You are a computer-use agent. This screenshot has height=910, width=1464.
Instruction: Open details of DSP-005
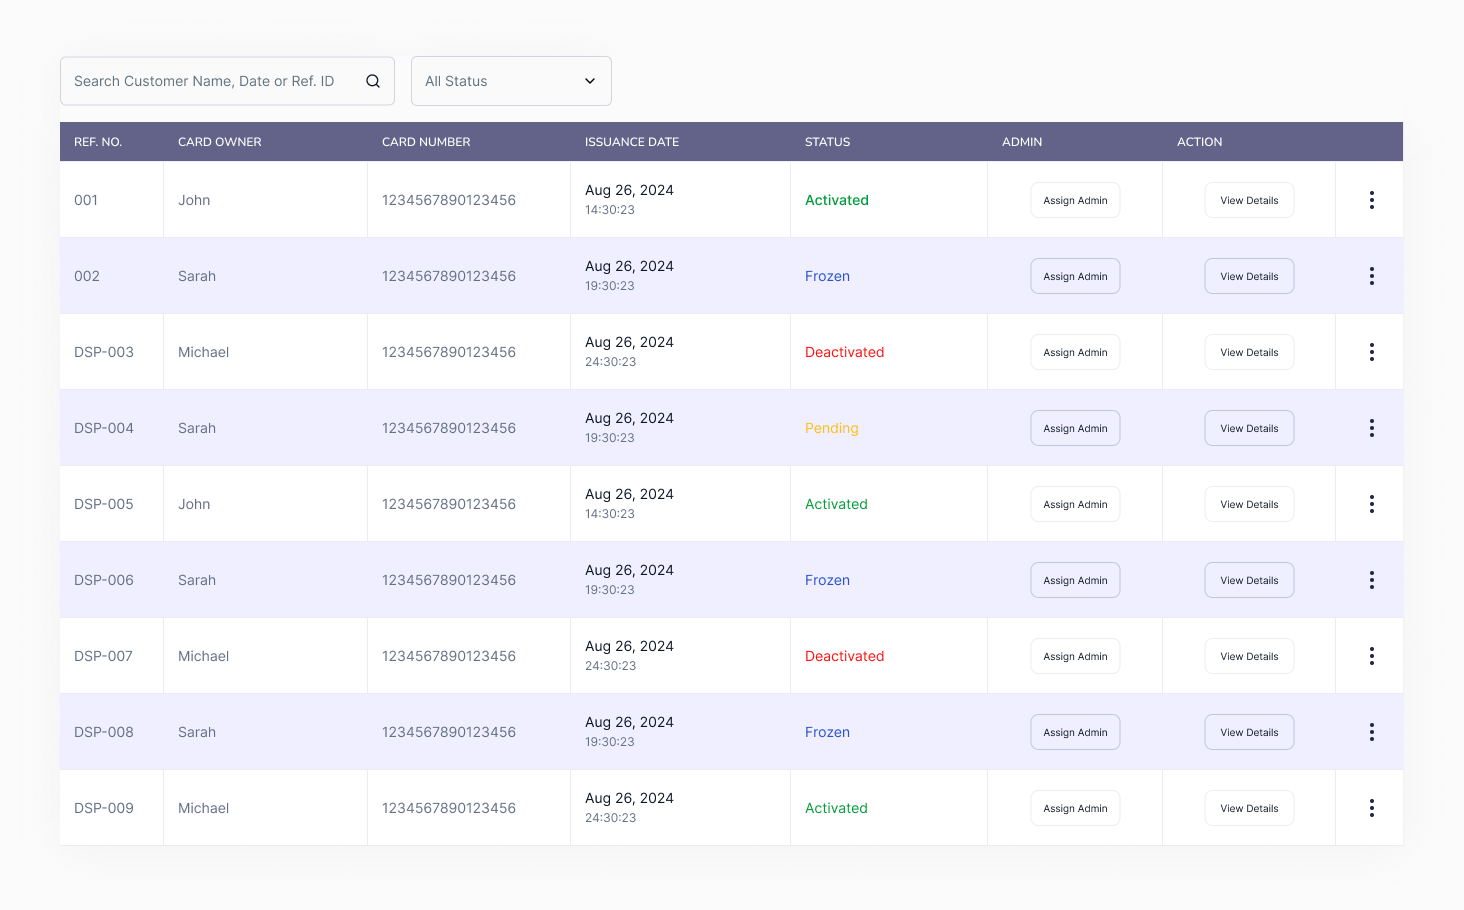(x=1249, y=504)
